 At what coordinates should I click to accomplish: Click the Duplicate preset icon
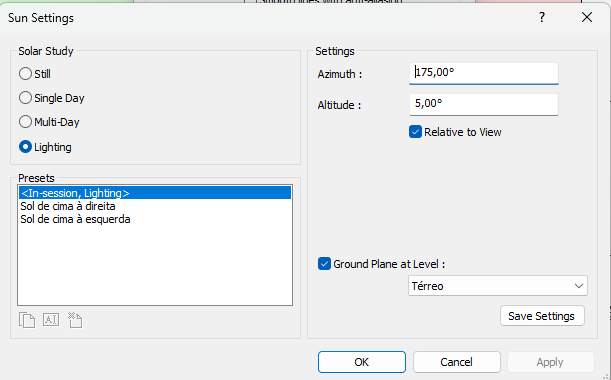27,320
